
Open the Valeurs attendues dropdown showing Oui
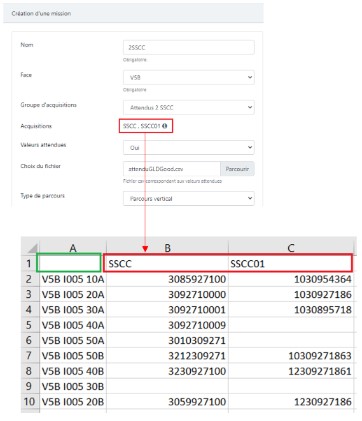click(189, 147)
